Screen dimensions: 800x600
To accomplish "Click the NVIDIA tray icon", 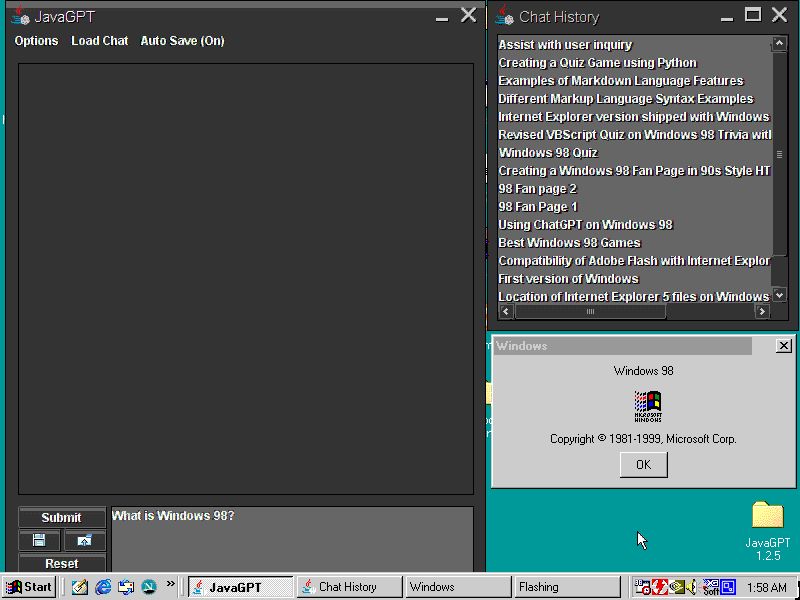I will click(x=677, y=587).
